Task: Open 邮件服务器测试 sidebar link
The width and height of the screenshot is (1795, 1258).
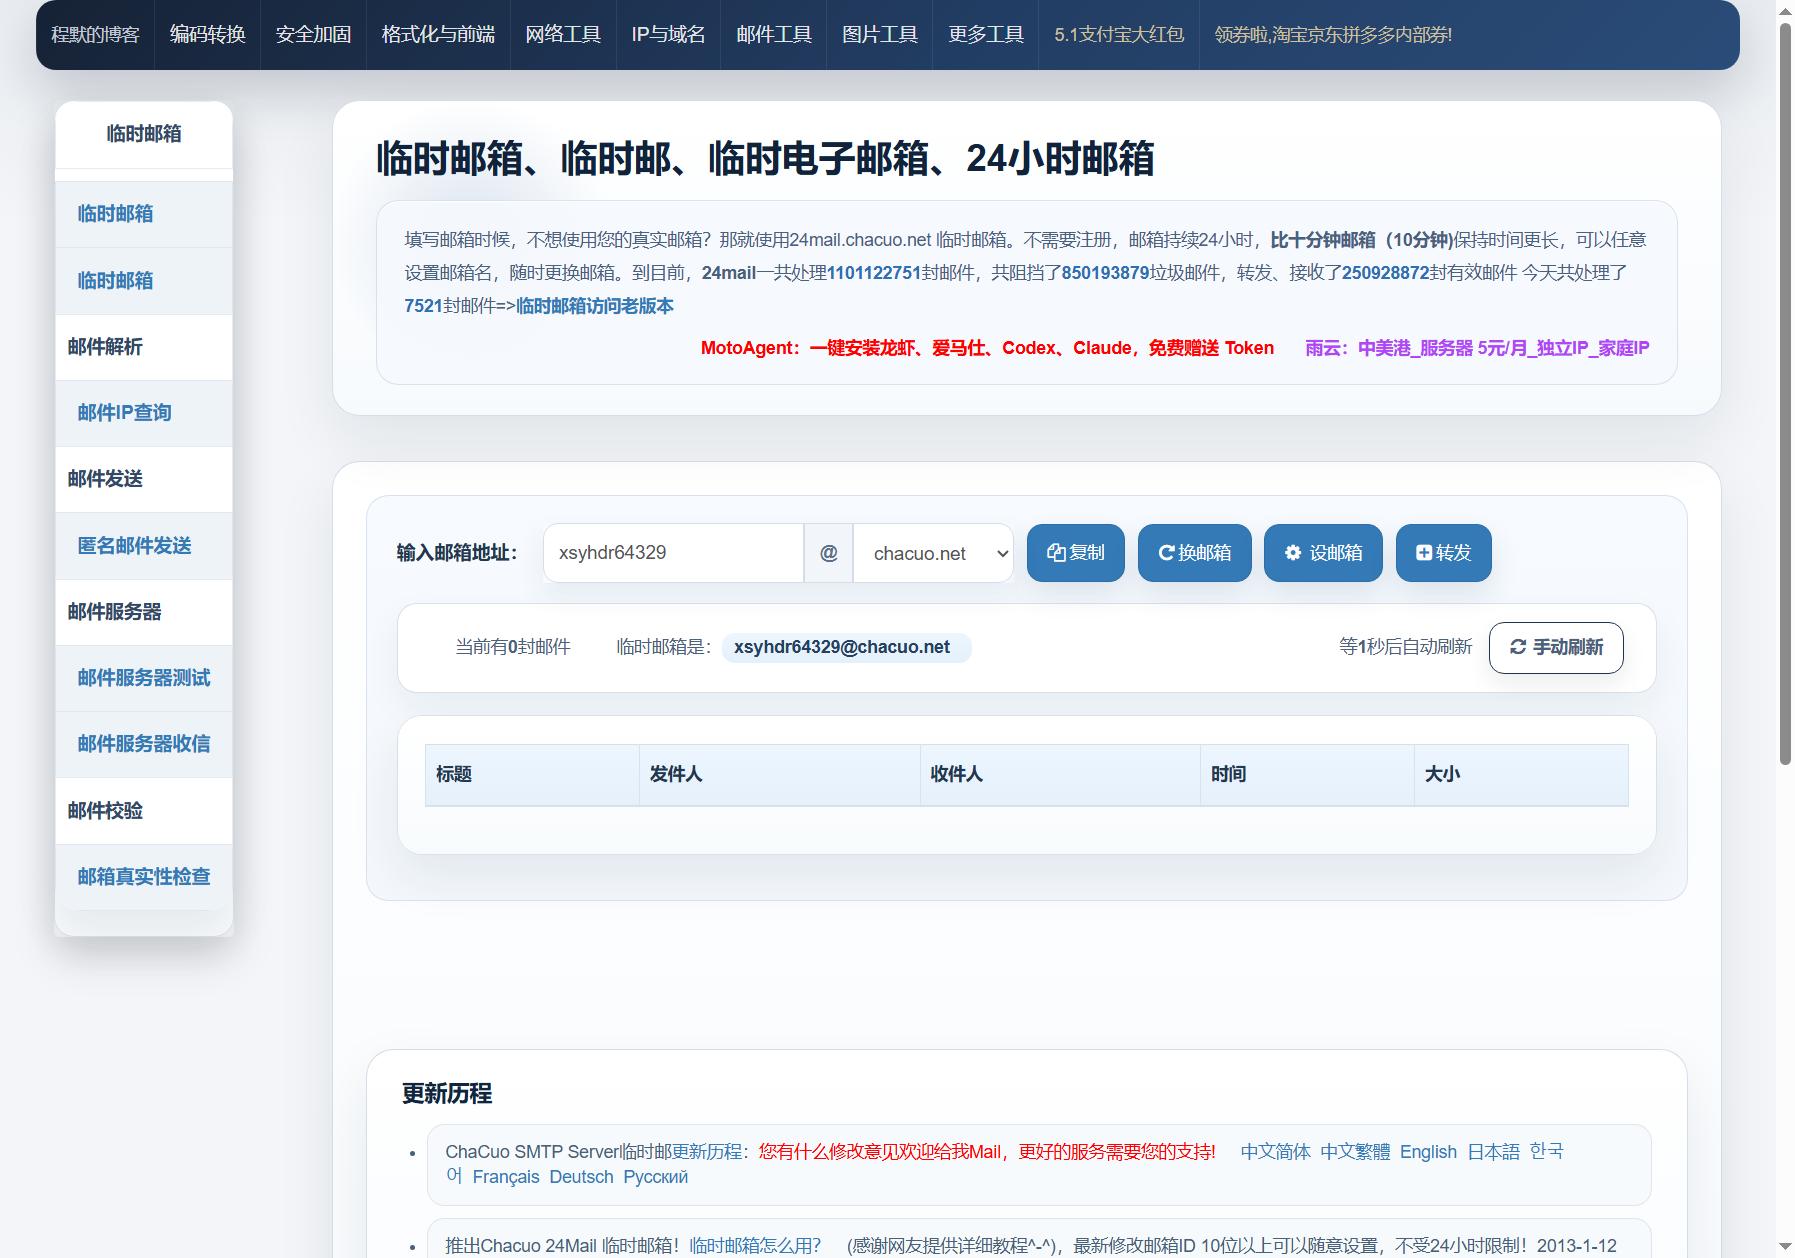Action: [x=143, y=678]
